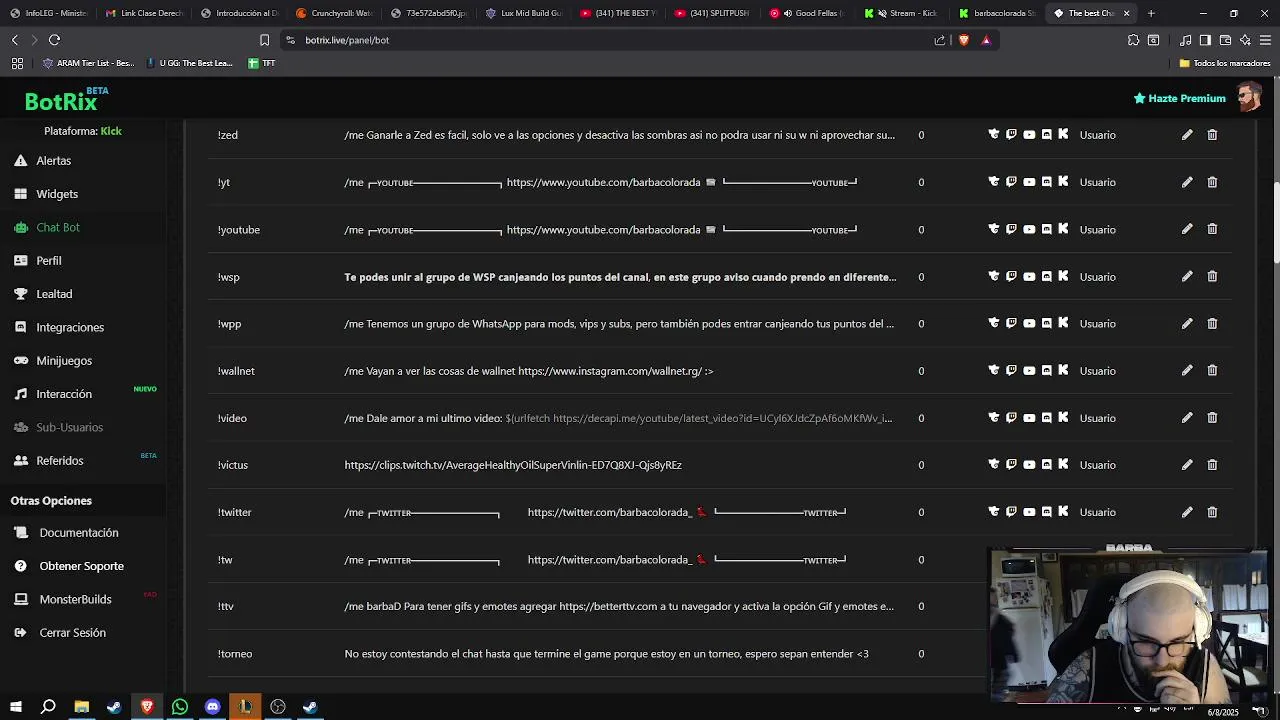The image size is (1280, 720).
Task: Click the Kick icon in !victus row
Action: (x=1063, y=464)
